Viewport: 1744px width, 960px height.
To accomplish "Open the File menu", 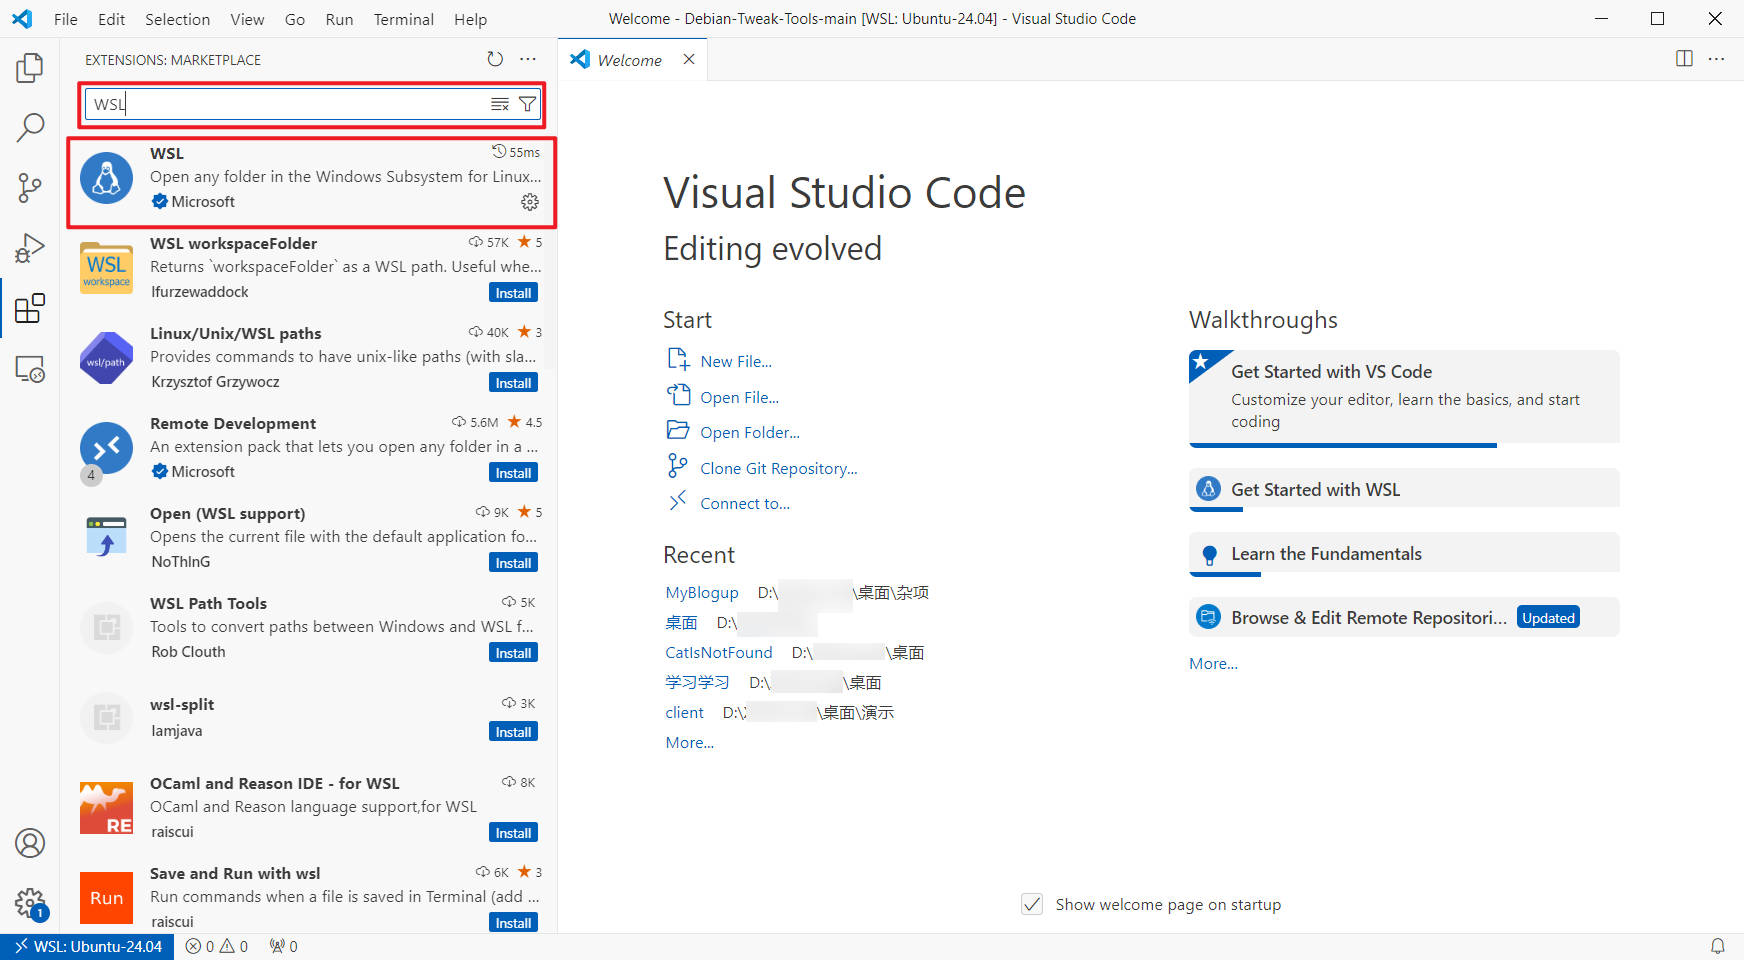I will [66, 19].
